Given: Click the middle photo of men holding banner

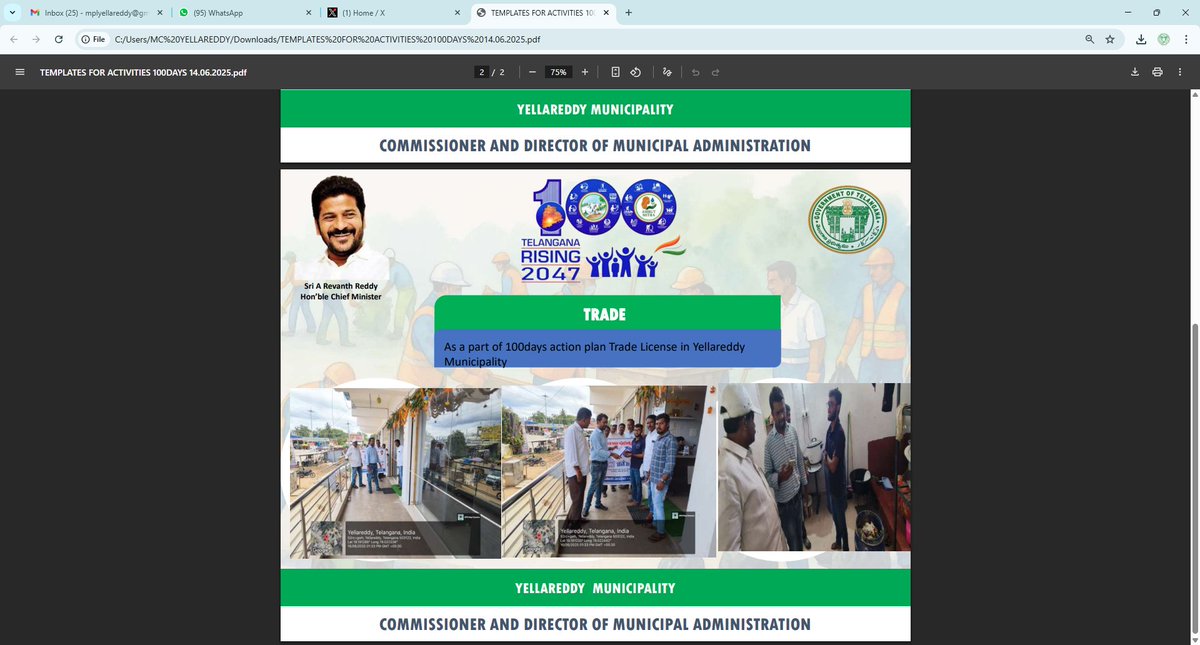Looking at the screenshot, I should coord(609,470).
